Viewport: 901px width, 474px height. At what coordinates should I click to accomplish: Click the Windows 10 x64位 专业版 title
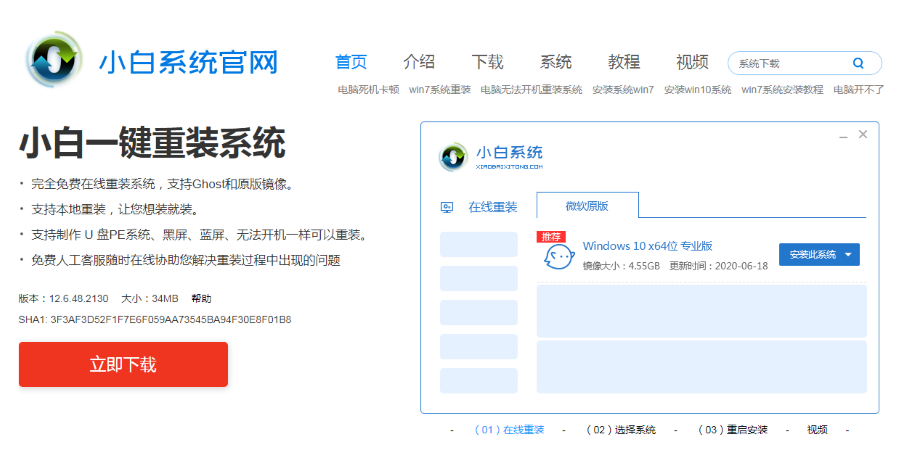click(648, 246)
